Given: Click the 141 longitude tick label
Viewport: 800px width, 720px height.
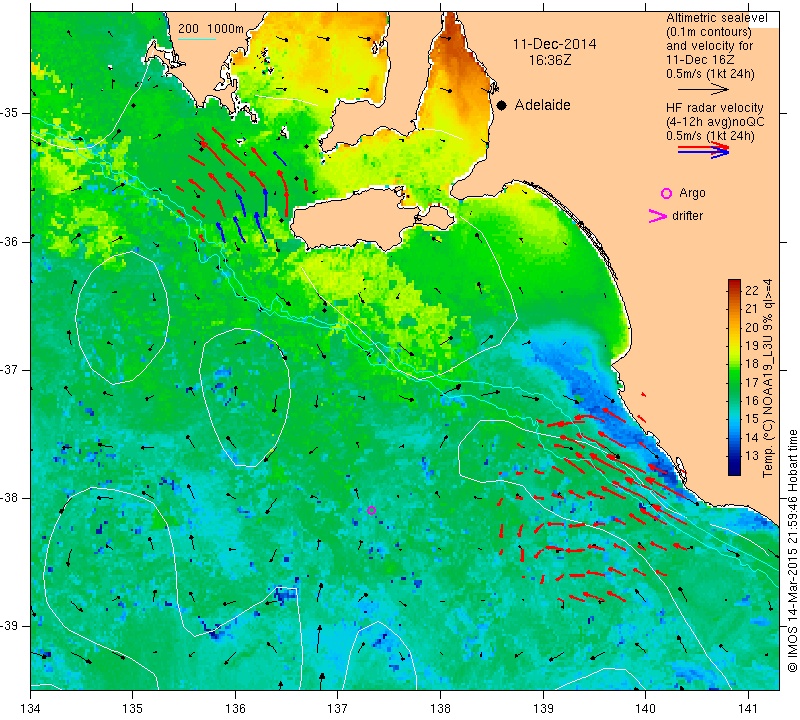Looking at the screenshot, I should pos(748,709).
